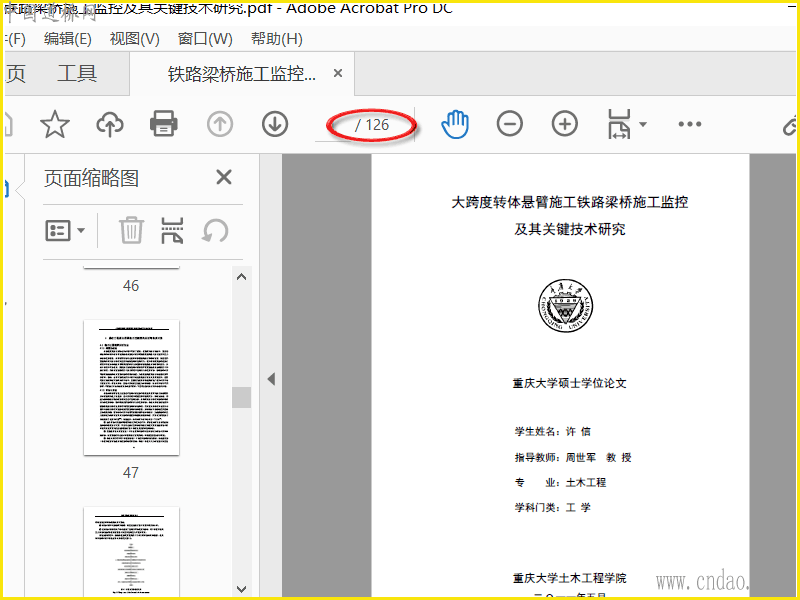Delete selected page with trash icon

coord(131,231)
